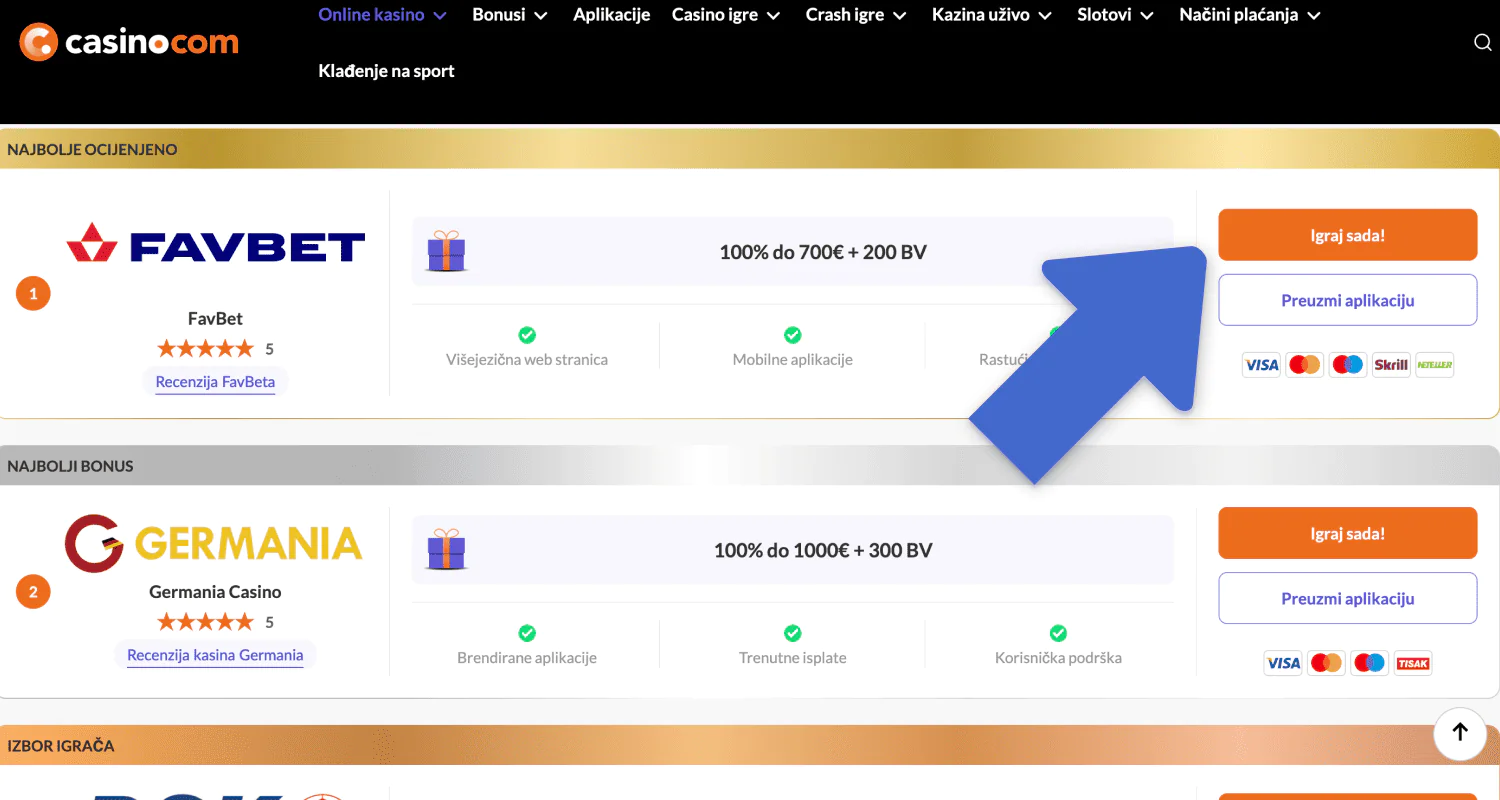Image resolution: width=1500 pixels, height=800 pixels.
Task: Click the FavBet casino name text
Action: (215, 319)
